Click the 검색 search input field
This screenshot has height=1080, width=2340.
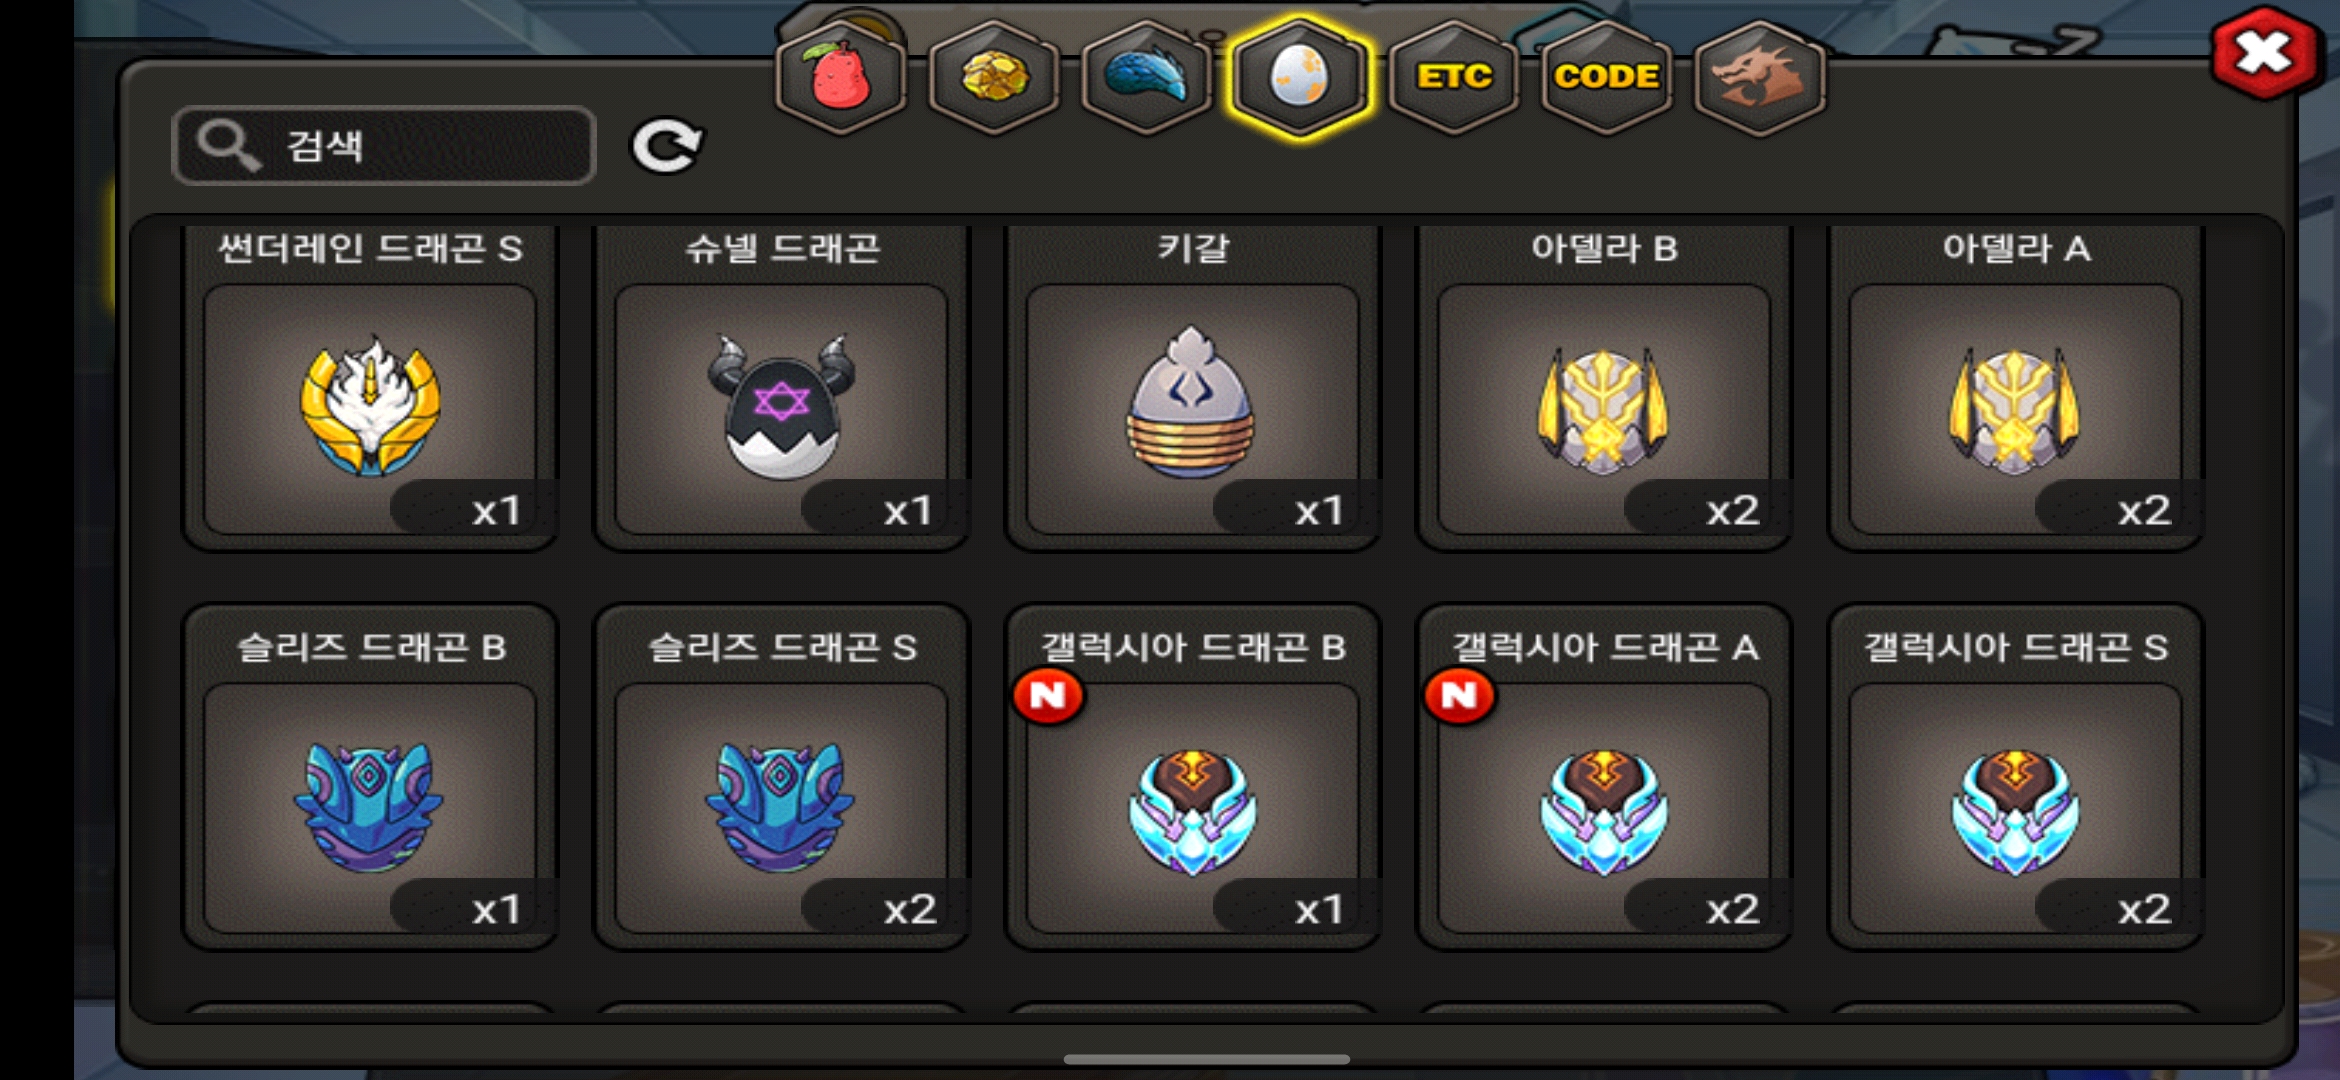384,146
